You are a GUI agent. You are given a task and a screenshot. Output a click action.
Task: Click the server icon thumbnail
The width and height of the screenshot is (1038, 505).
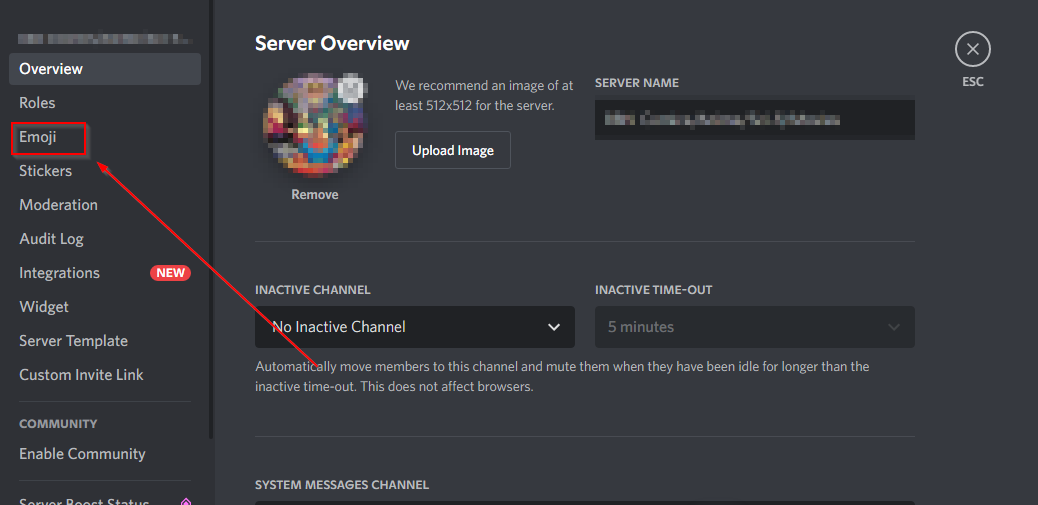point(314,126)
